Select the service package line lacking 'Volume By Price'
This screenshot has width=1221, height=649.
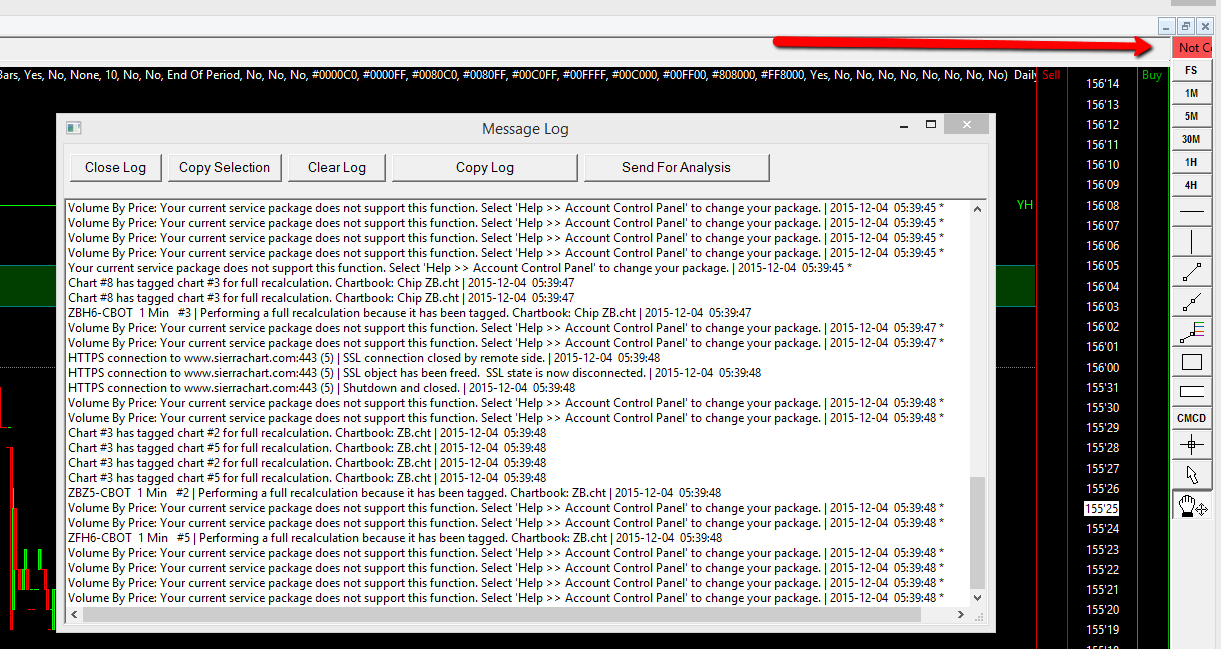point(460,268)
